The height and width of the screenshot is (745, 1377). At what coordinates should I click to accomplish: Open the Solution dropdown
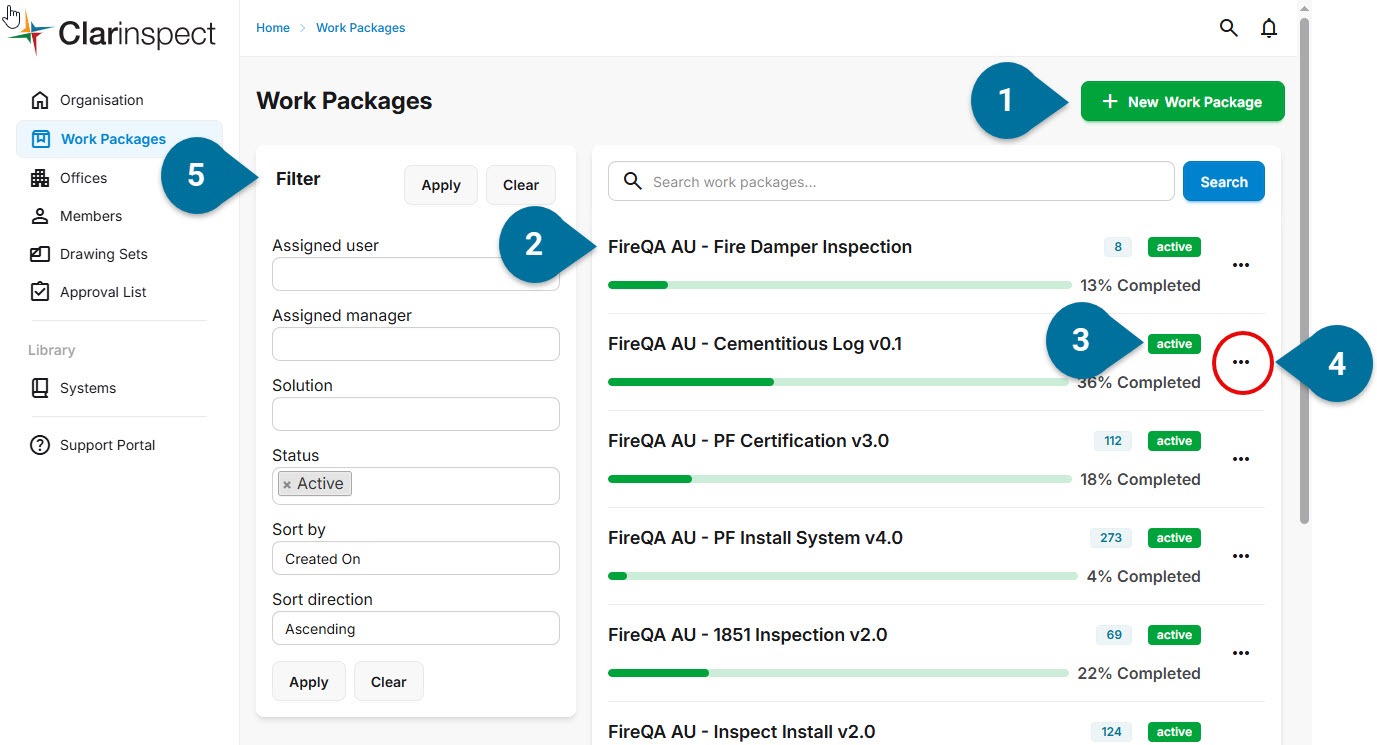pyautogui.click(x=416, y=414)
